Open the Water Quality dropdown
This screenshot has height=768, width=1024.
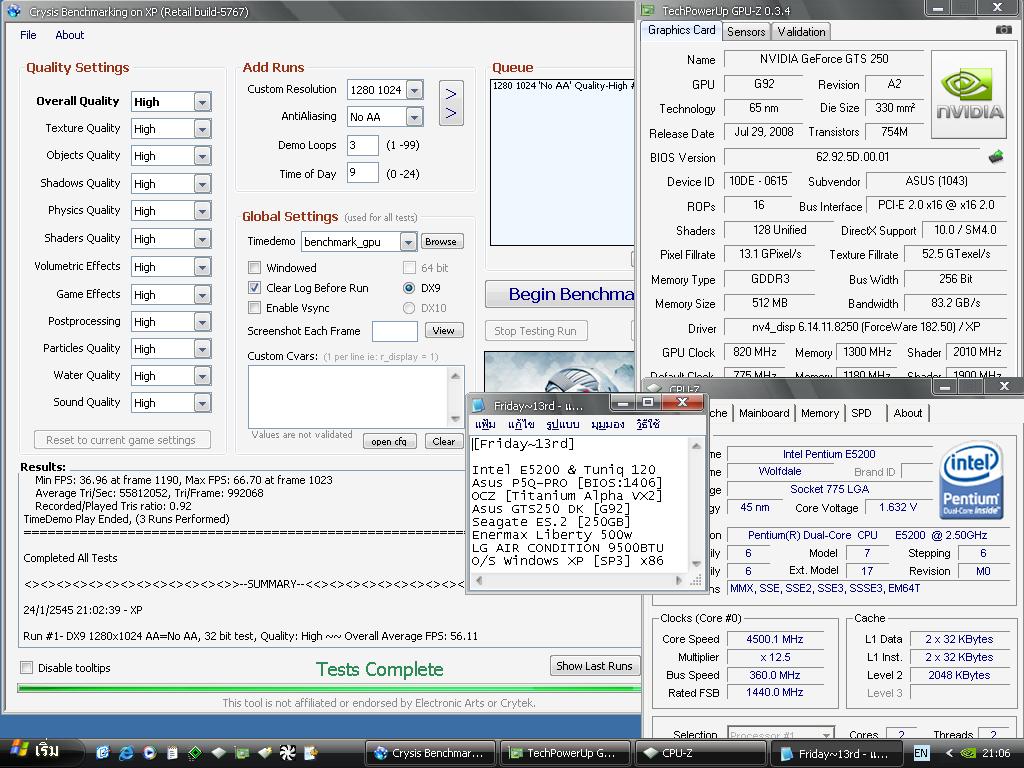pyautogui.click(x=202, y=376)
